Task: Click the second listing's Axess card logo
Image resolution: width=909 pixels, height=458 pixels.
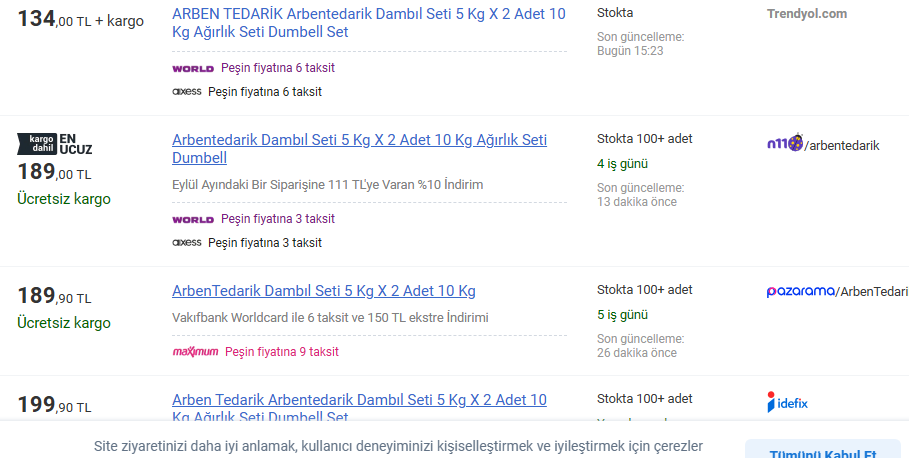Action: (x=187, y=242)
